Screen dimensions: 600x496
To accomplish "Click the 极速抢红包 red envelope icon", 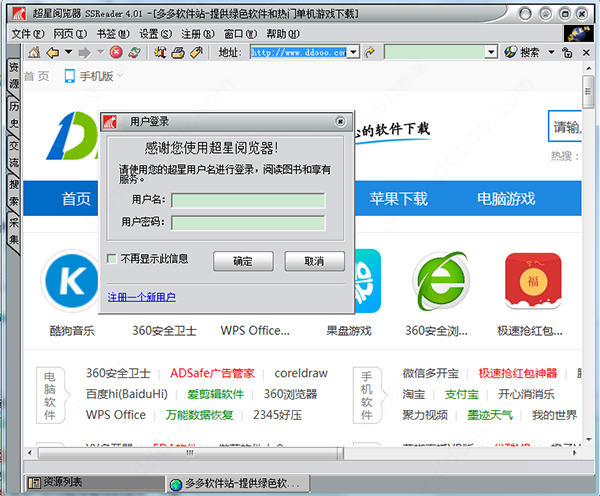I will (x=533, y=281).
